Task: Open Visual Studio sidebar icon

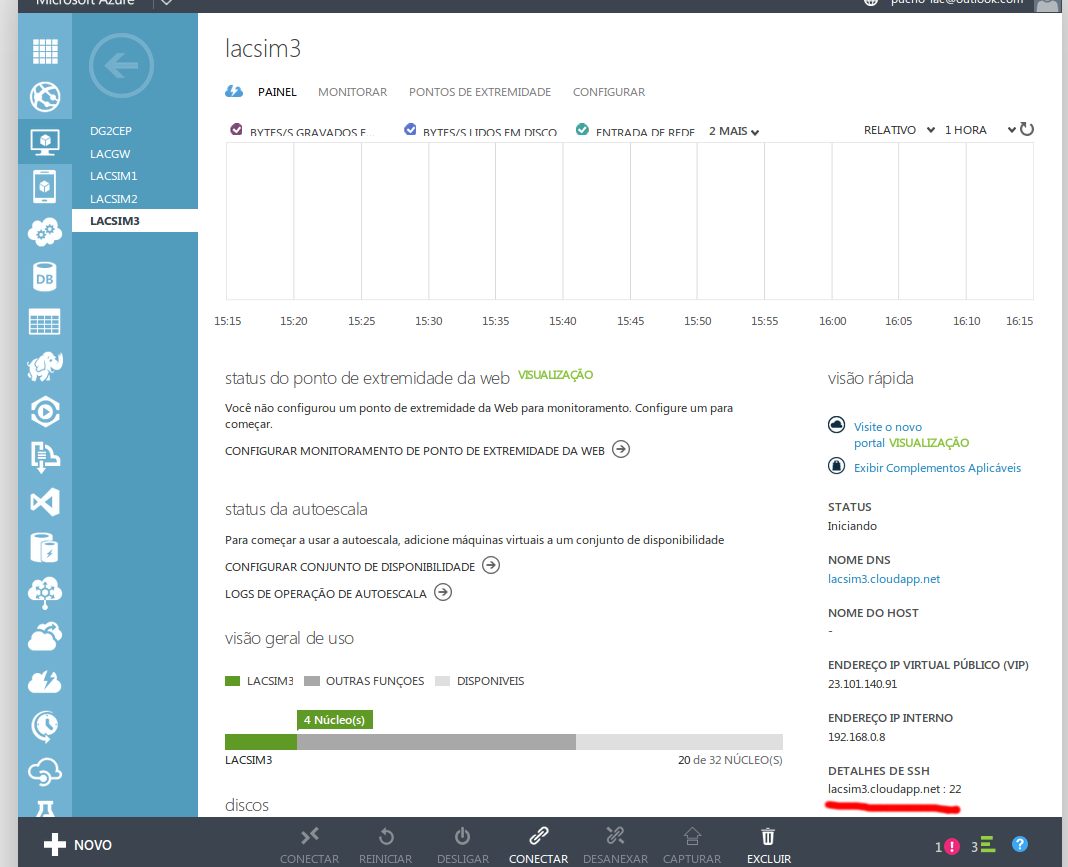Action: click(x=45, y=502)
